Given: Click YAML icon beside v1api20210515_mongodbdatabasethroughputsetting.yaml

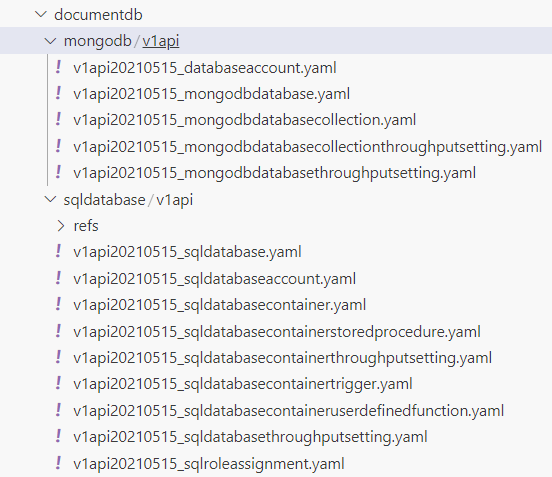Looking at the screenshot, I should tap(58, 172).
